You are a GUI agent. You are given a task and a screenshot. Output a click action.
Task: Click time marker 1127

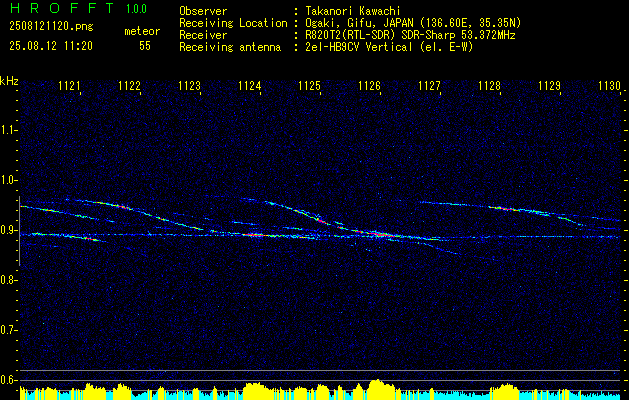pyautogui.click(x=429, y=86)
